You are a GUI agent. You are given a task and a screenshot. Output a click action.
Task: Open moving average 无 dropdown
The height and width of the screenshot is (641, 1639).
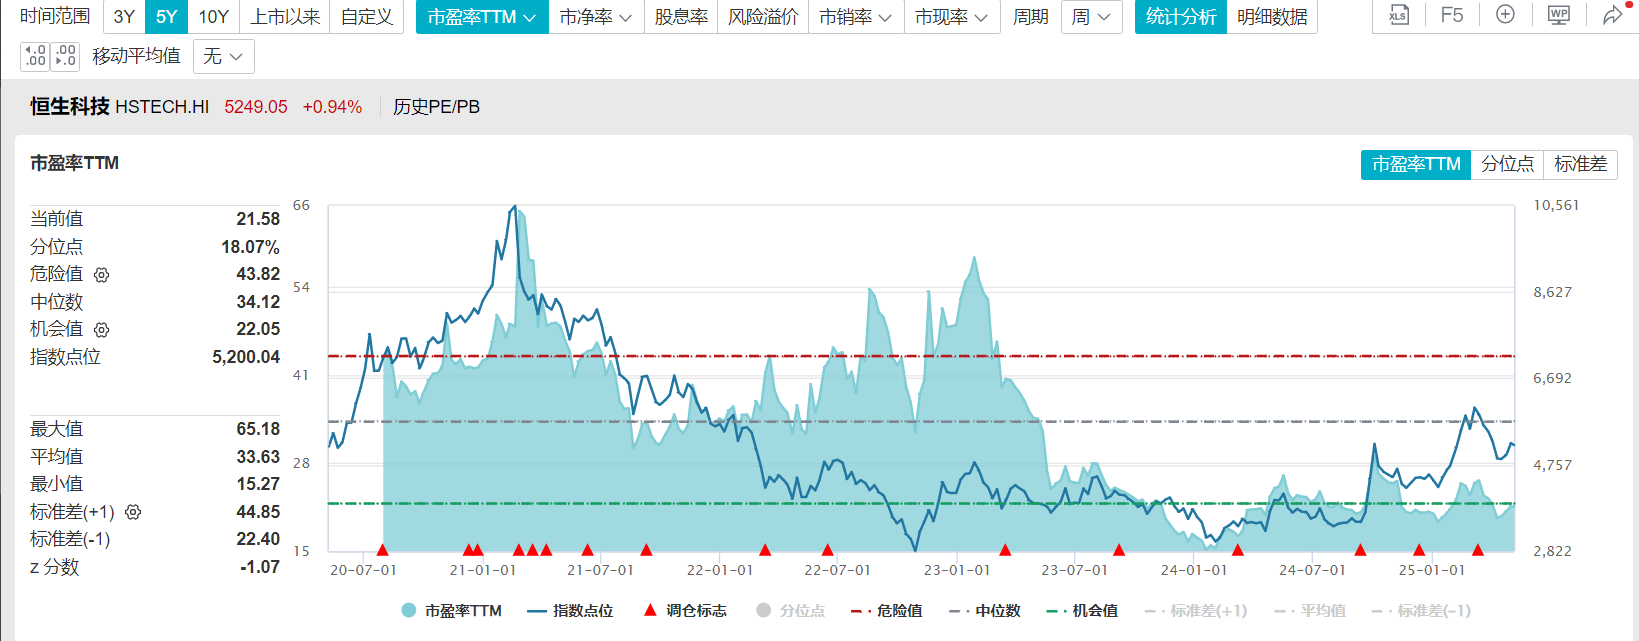pos(224,56)
